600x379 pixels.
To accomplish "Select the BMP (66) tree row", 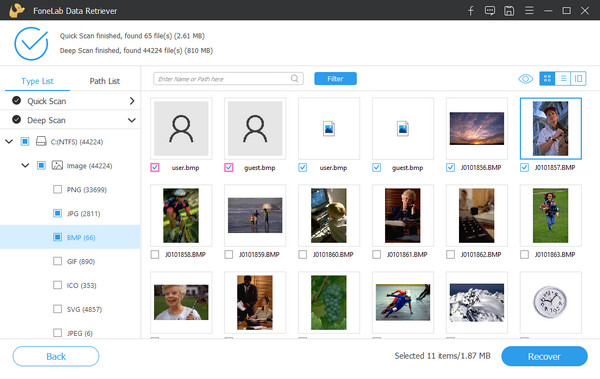I will point(70,237).
